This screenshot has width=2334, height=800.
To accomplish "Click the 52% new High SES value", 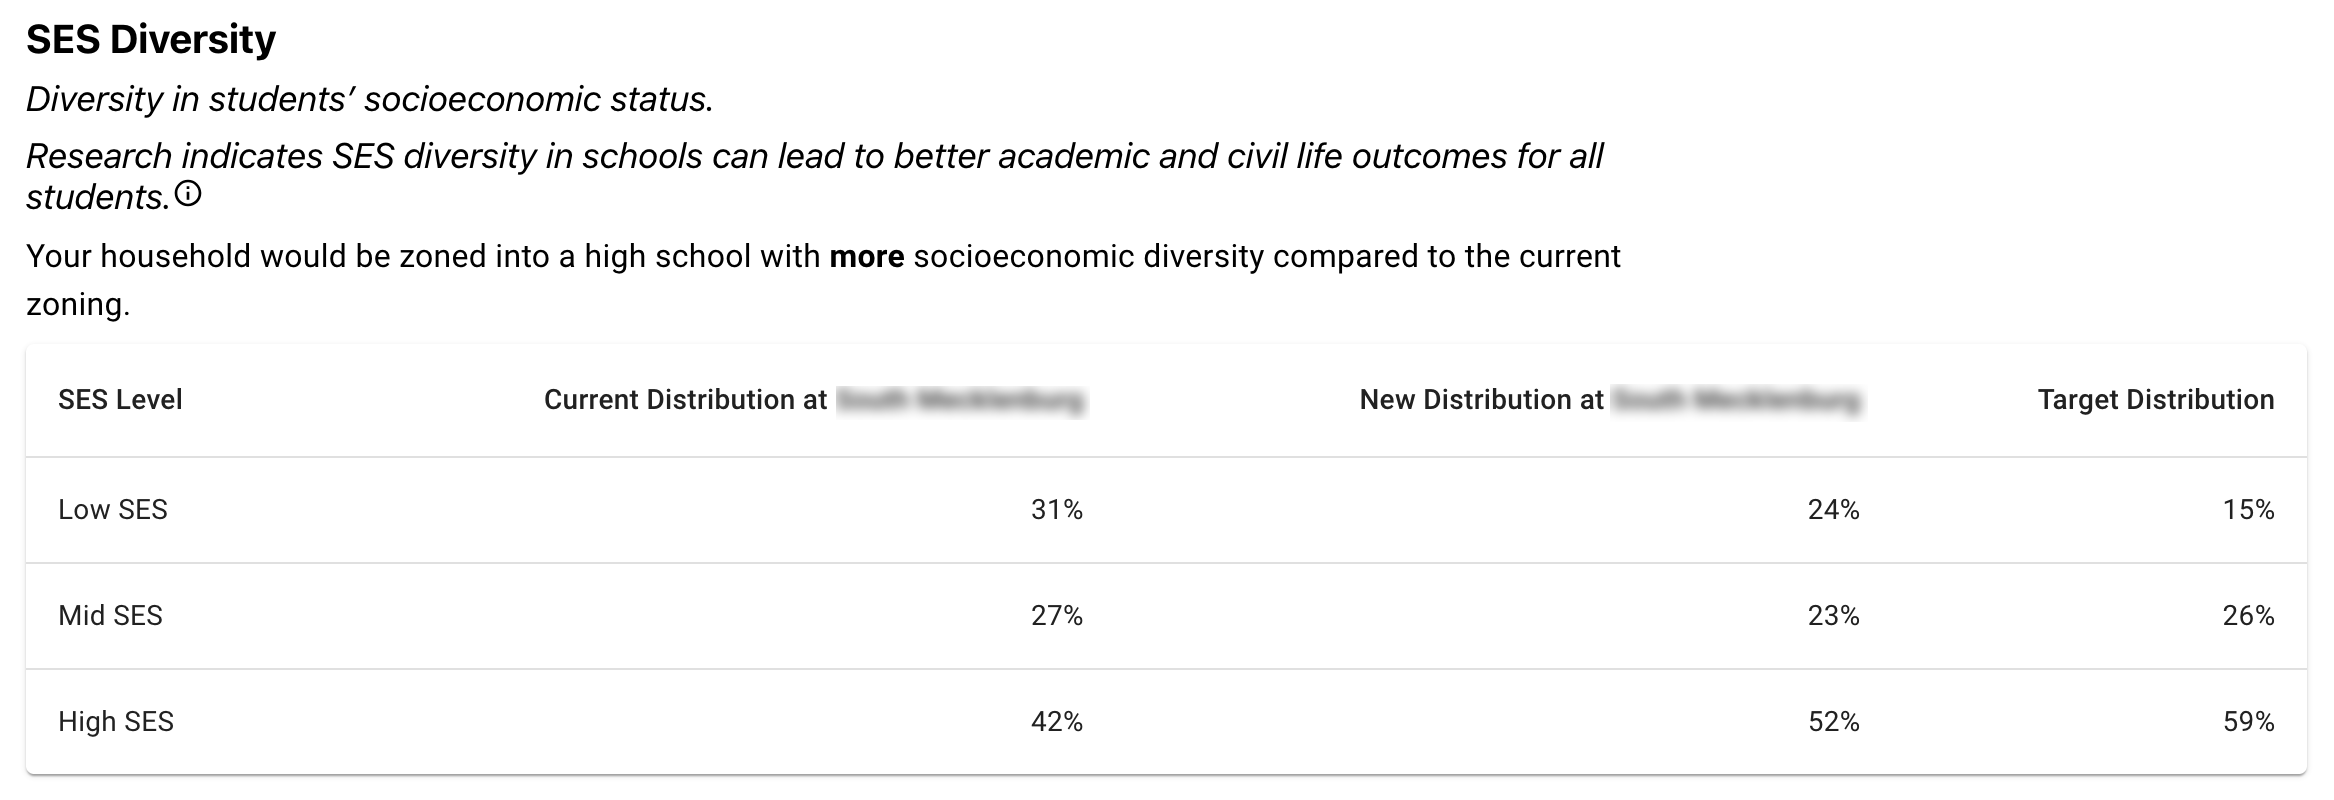I will coord(1833,722).
